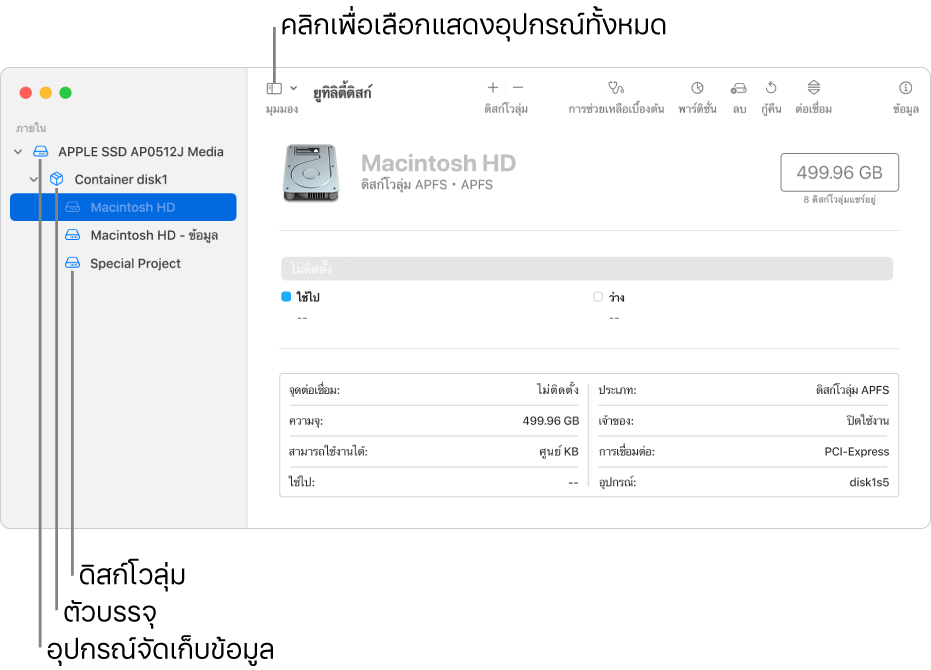931x670 pixels.
Task: Click the 499.96 GB capacity box
Action: [839, 173]
